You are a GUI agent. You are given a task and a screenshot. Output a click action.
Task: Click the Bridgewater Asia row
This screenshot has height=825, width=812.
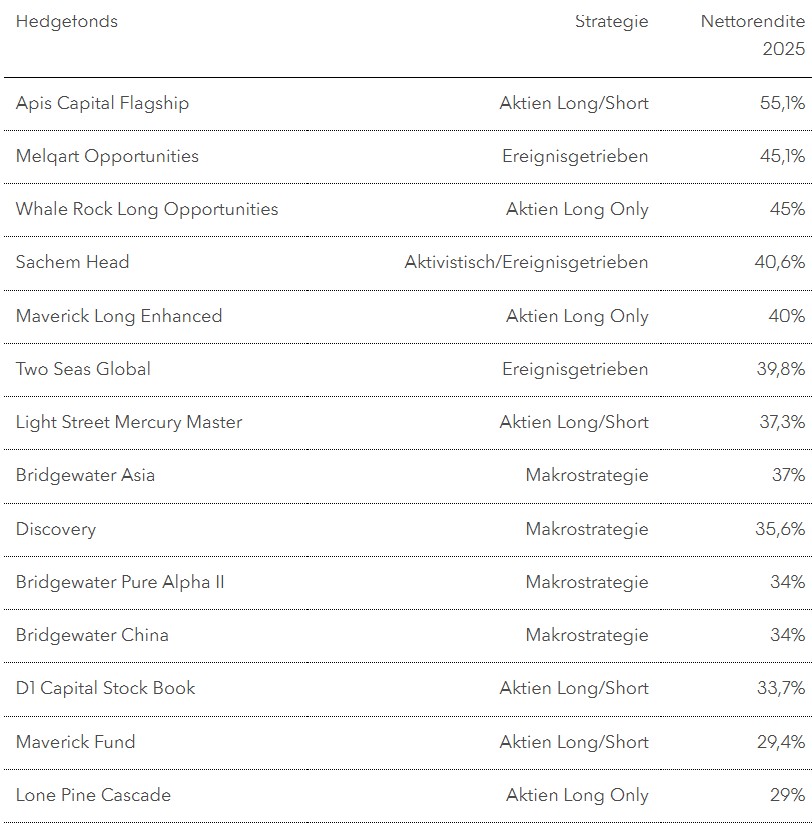point(85,475)
